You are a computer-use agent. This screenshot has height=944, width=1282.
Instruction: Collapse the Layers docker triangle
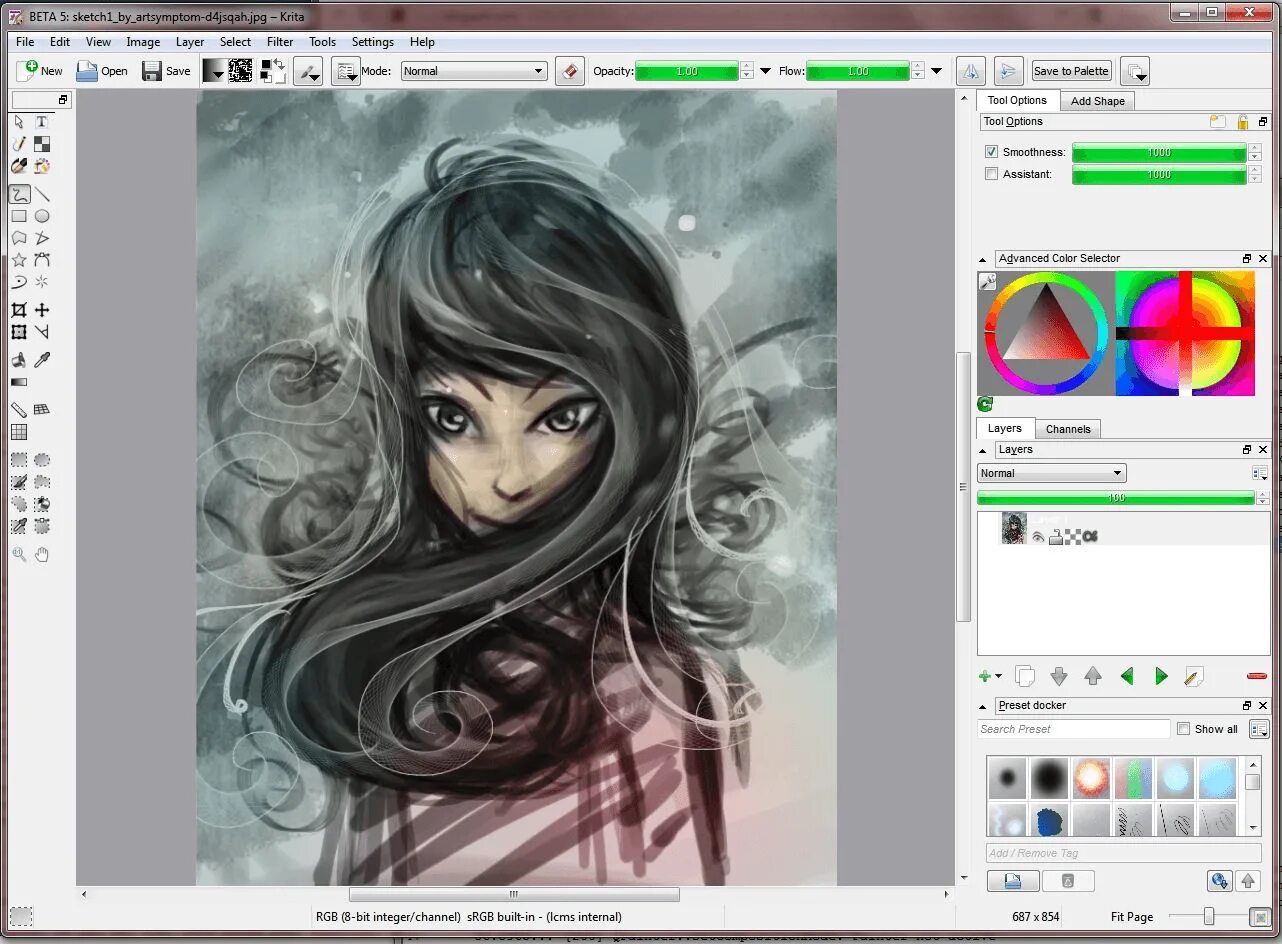click(x=983, y=450)
